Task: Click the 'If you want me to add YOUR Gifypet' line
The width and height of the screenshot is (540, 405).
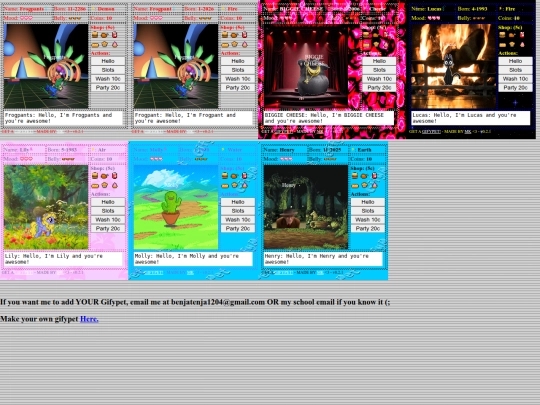Action: pos(195,302)
